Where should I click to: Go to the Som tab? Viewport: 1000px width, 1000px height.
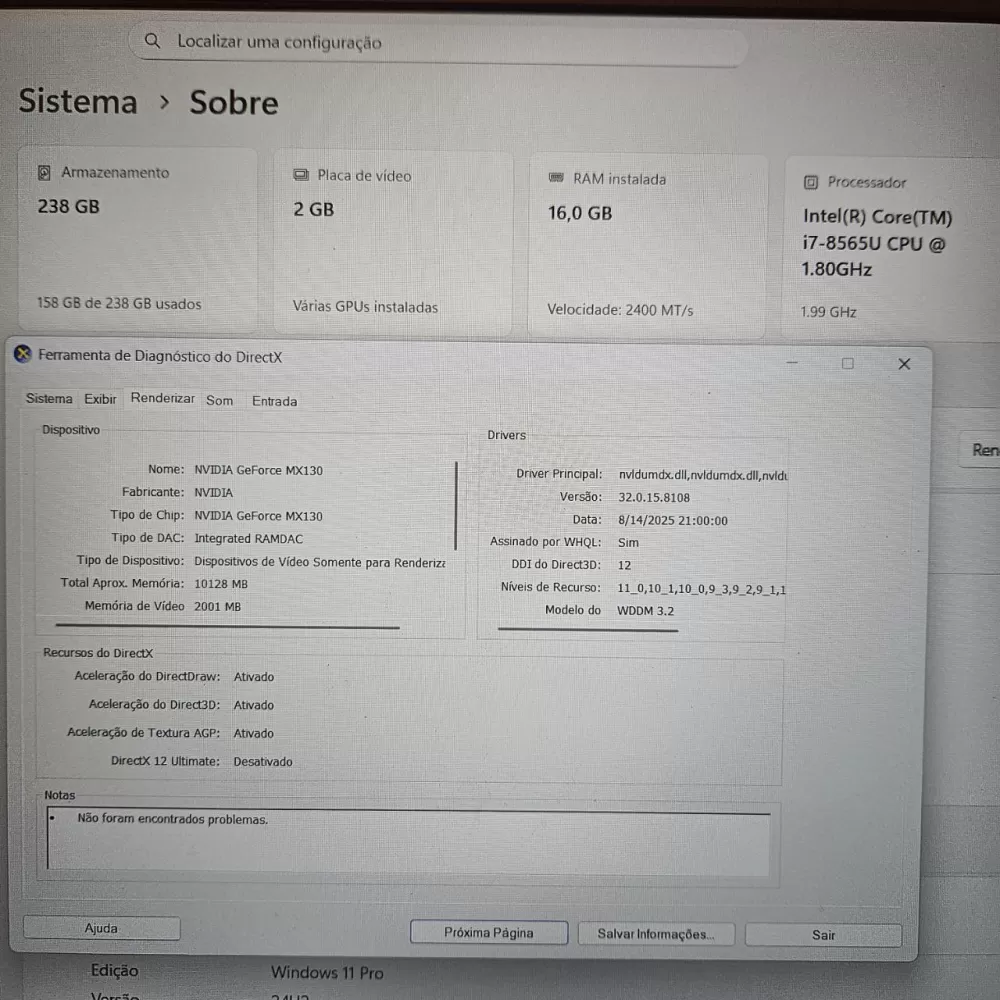[x=219, y=400]
